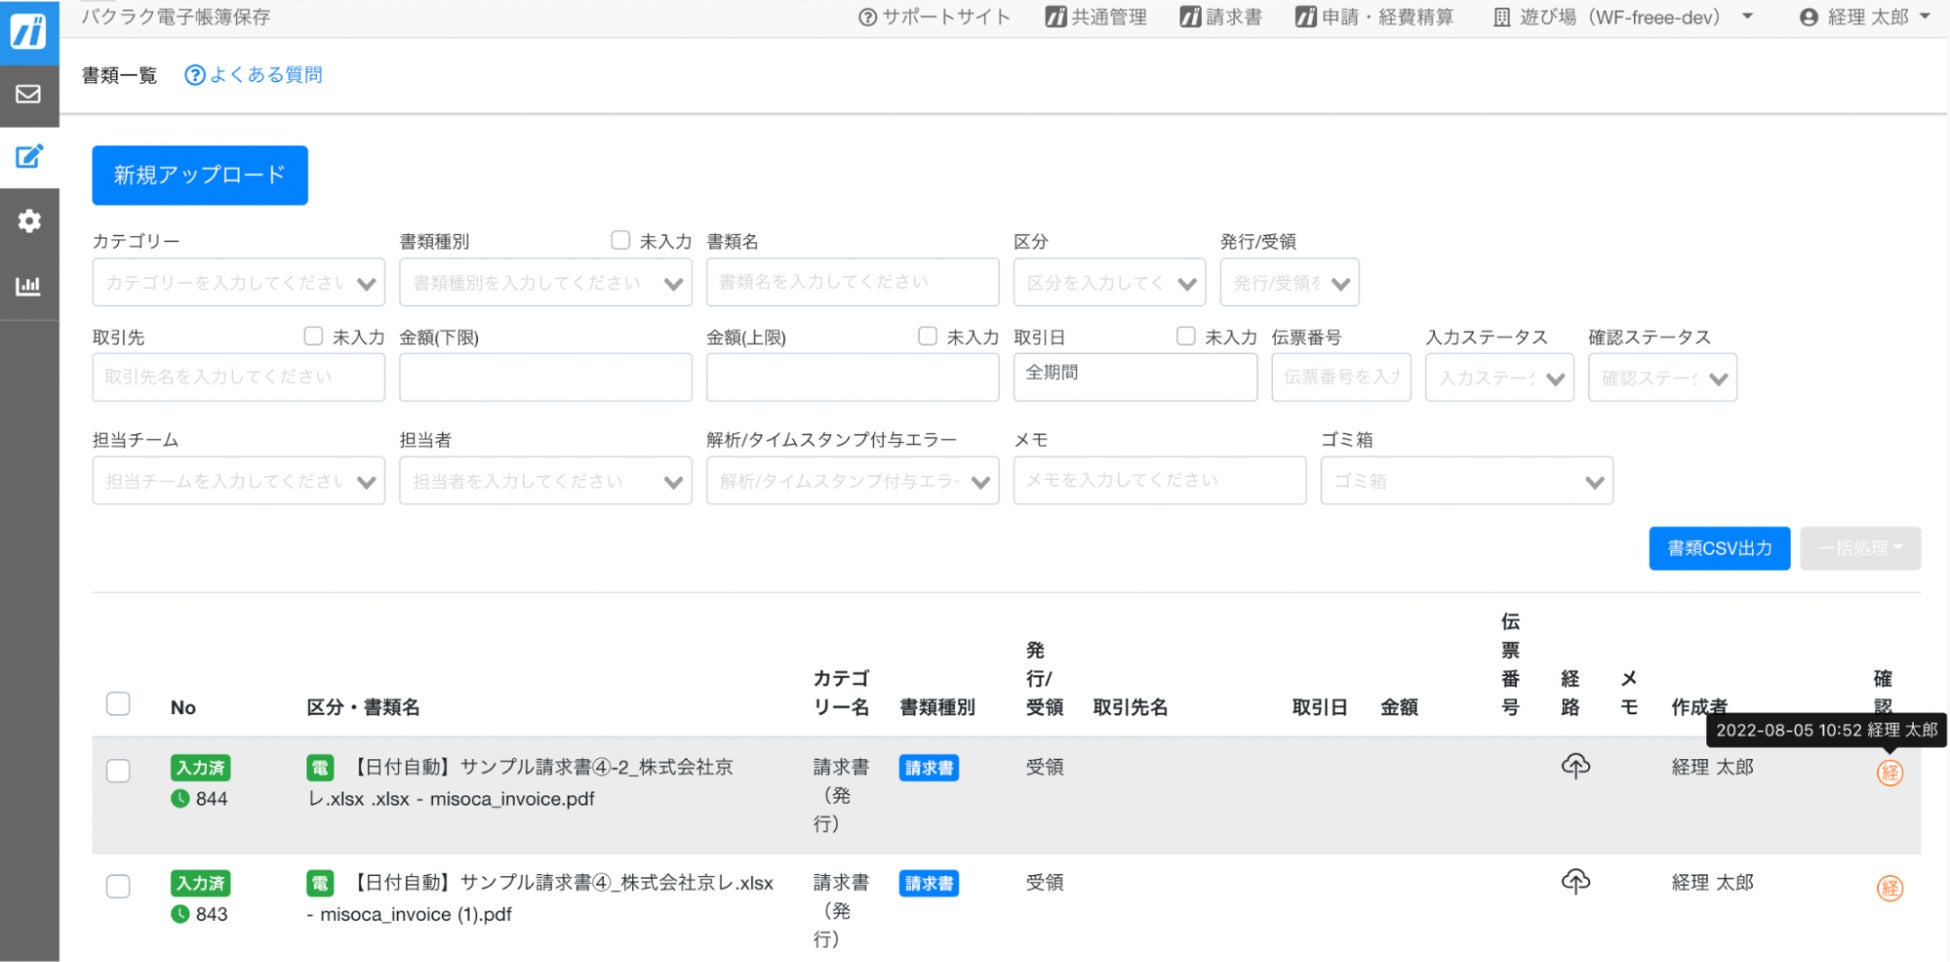Screen dimensions: 1950x962
Task: Expand the 書類種別 dropdown
Action: click(545, 283)
